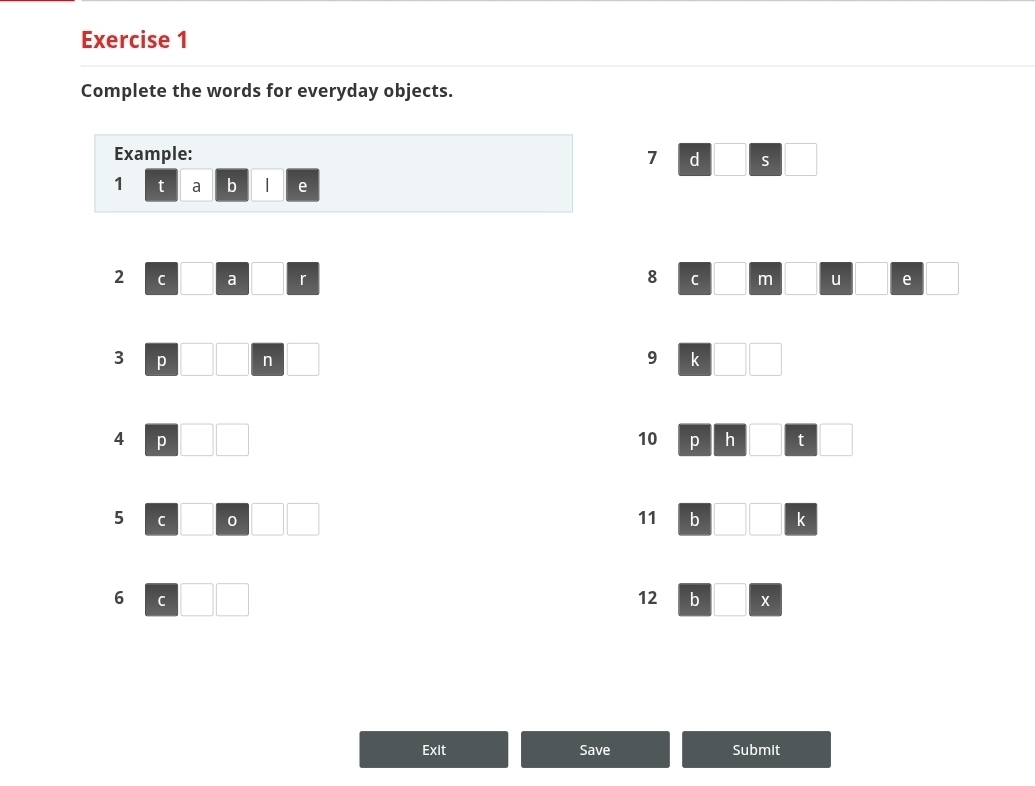Select the first blank after 'k' in word 9
Image resolution: width=1035 pixels, height=786 pixels.
click(730, 360)
